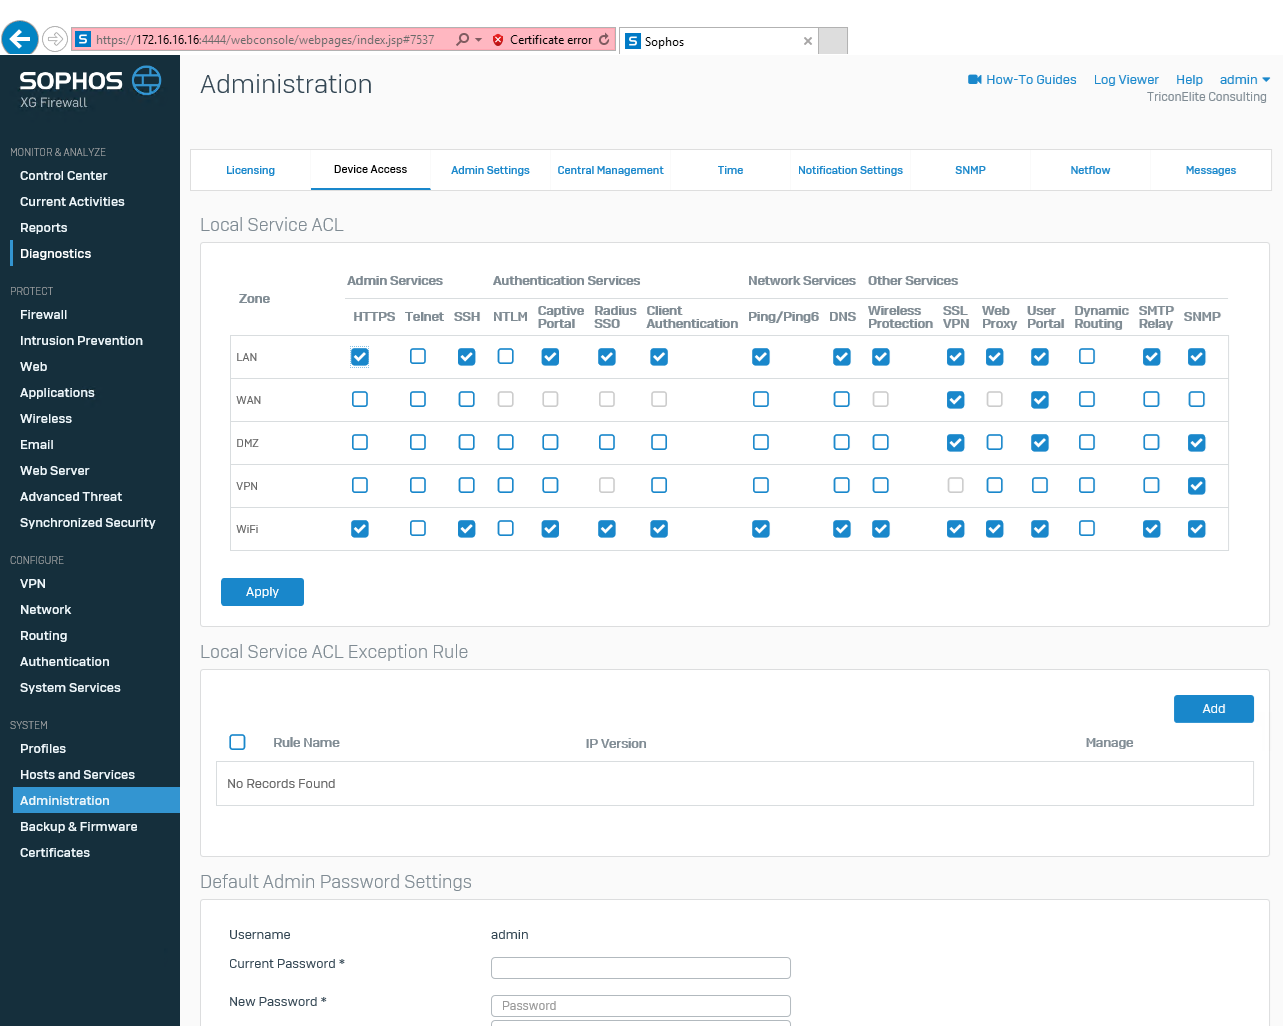Viewport: 1283px width, 1026px height.
Task: Open the Notification Settings tab
Action: 850,170
